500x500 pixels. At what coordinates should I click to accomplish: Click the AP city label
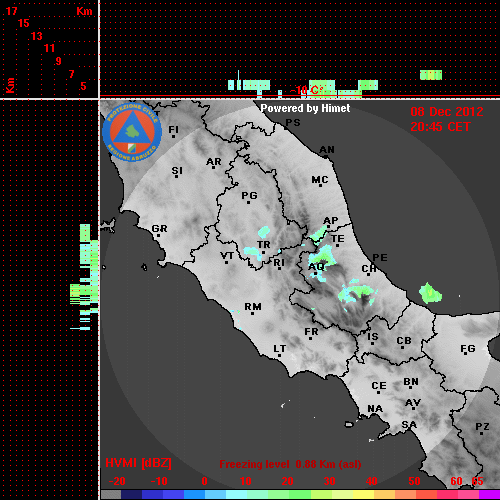331,220
